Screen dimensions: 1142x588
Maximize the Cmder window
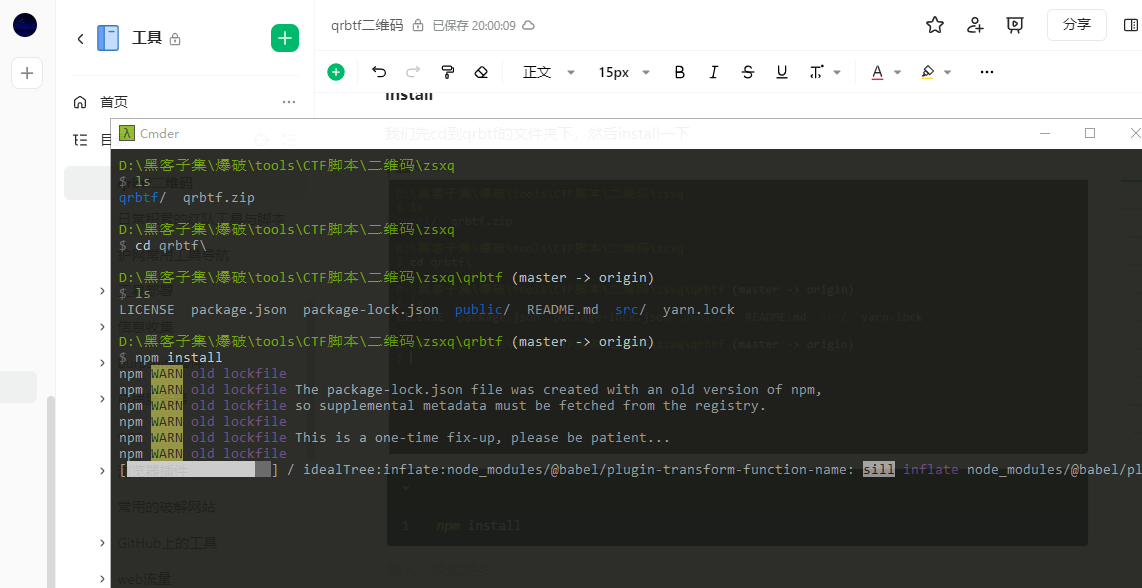[1090, 133]
